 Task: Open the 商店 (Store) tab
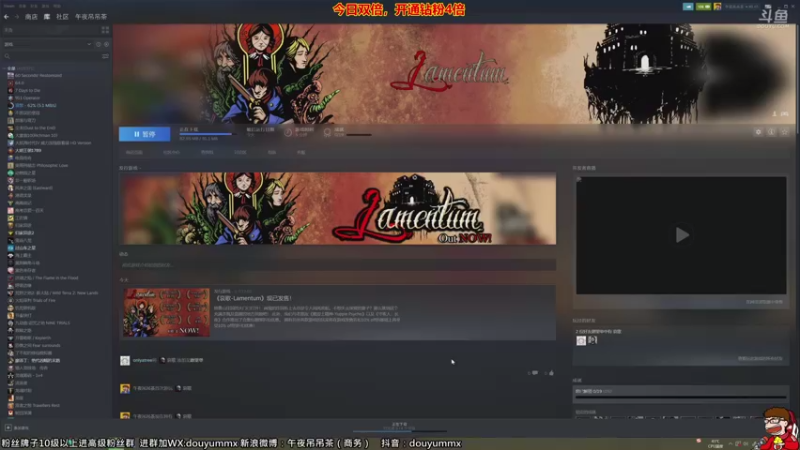click(x=31, y=17)
